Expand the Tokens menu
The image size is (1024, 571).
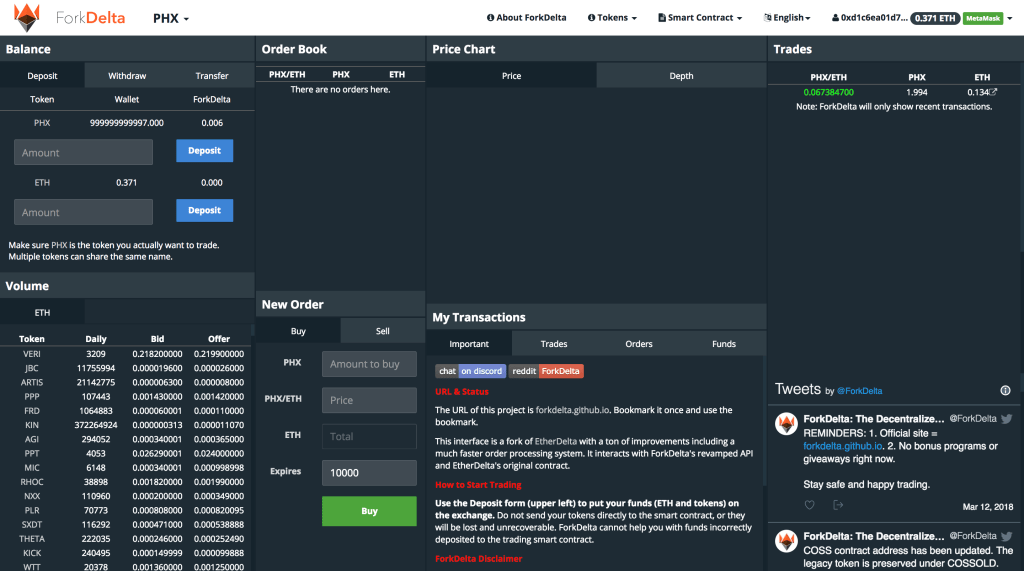click(612, 18)
